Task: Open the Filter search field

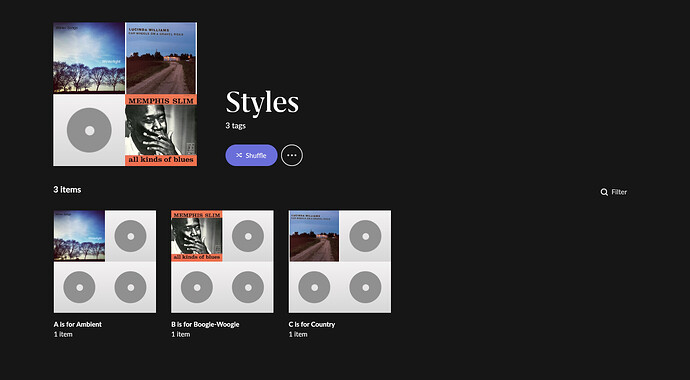Action: [614, 192]
